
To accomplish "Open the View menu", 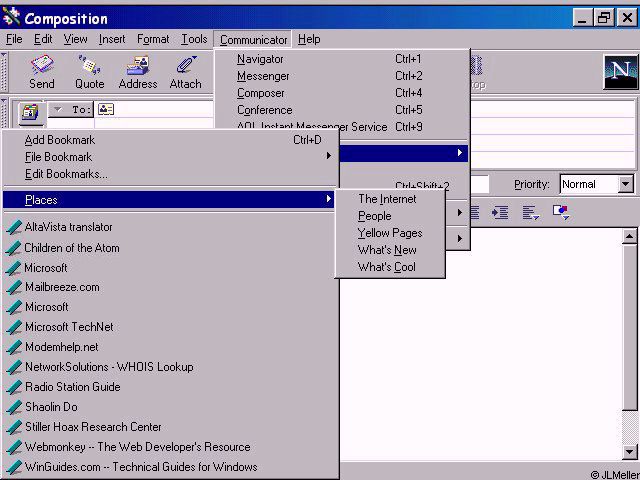I will point(76,39).
